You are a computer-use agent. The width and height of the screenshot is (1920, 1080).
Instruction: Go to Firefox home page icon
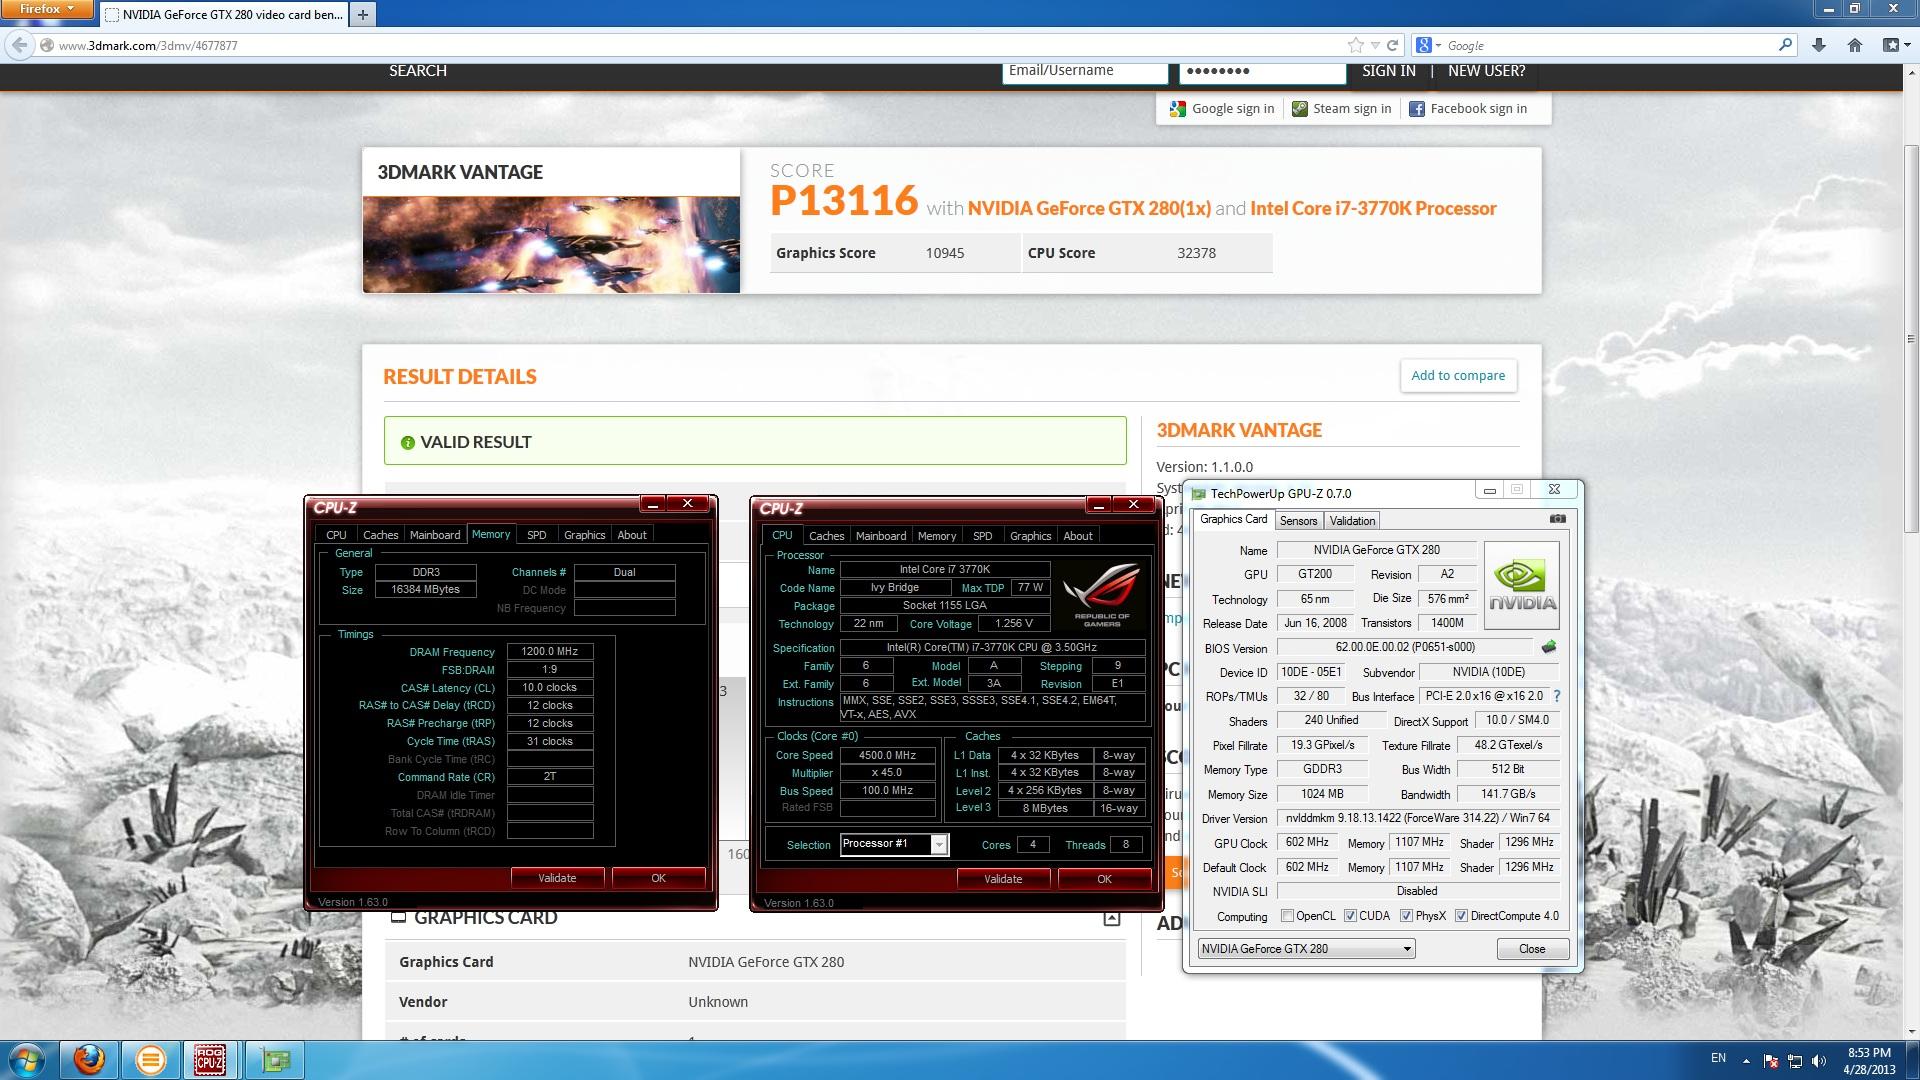tap(1854, 45)
